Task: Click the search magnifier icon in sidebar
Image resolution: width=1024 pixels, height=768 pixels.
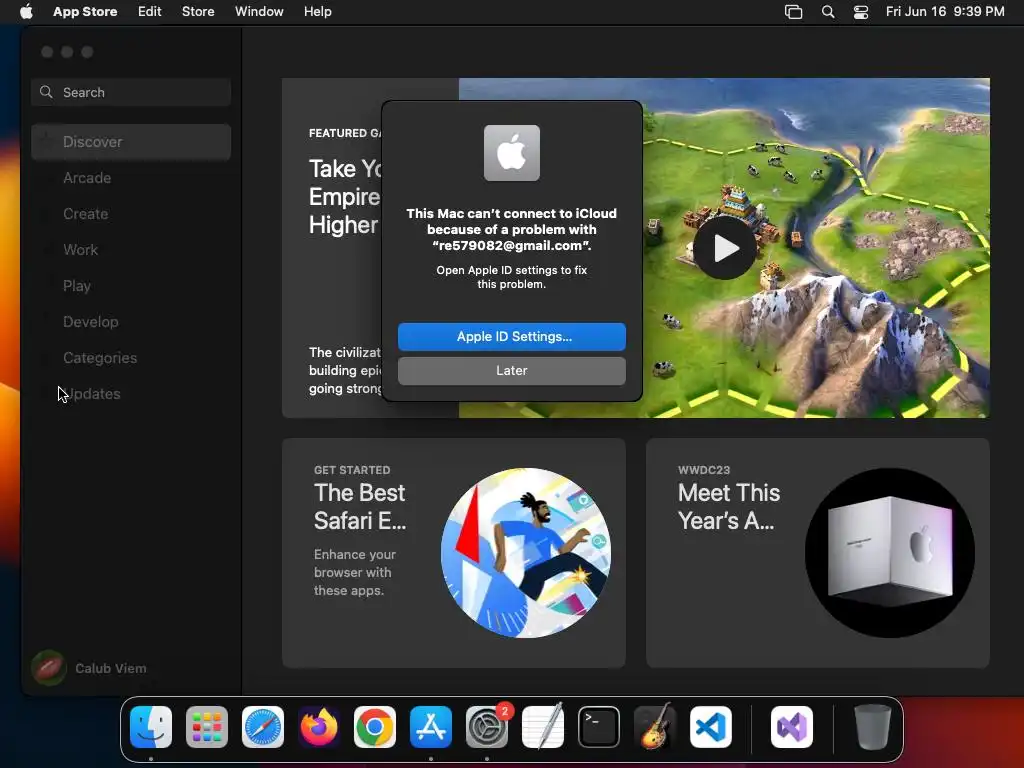Action: point(46,92)
